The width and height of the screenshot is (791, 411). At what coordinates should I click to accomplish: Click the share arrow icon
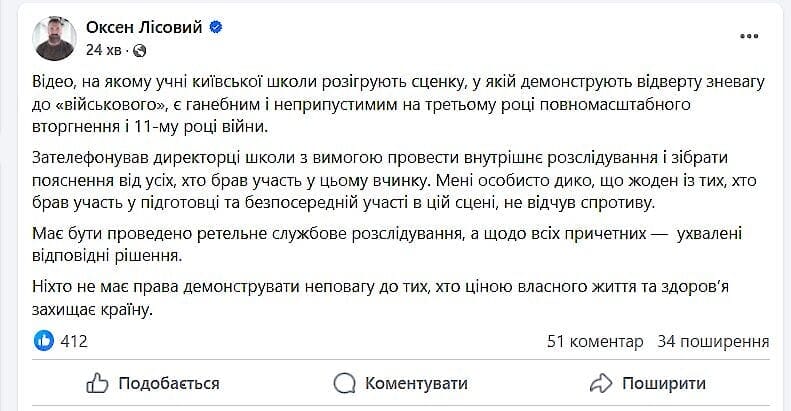point(601,383)
